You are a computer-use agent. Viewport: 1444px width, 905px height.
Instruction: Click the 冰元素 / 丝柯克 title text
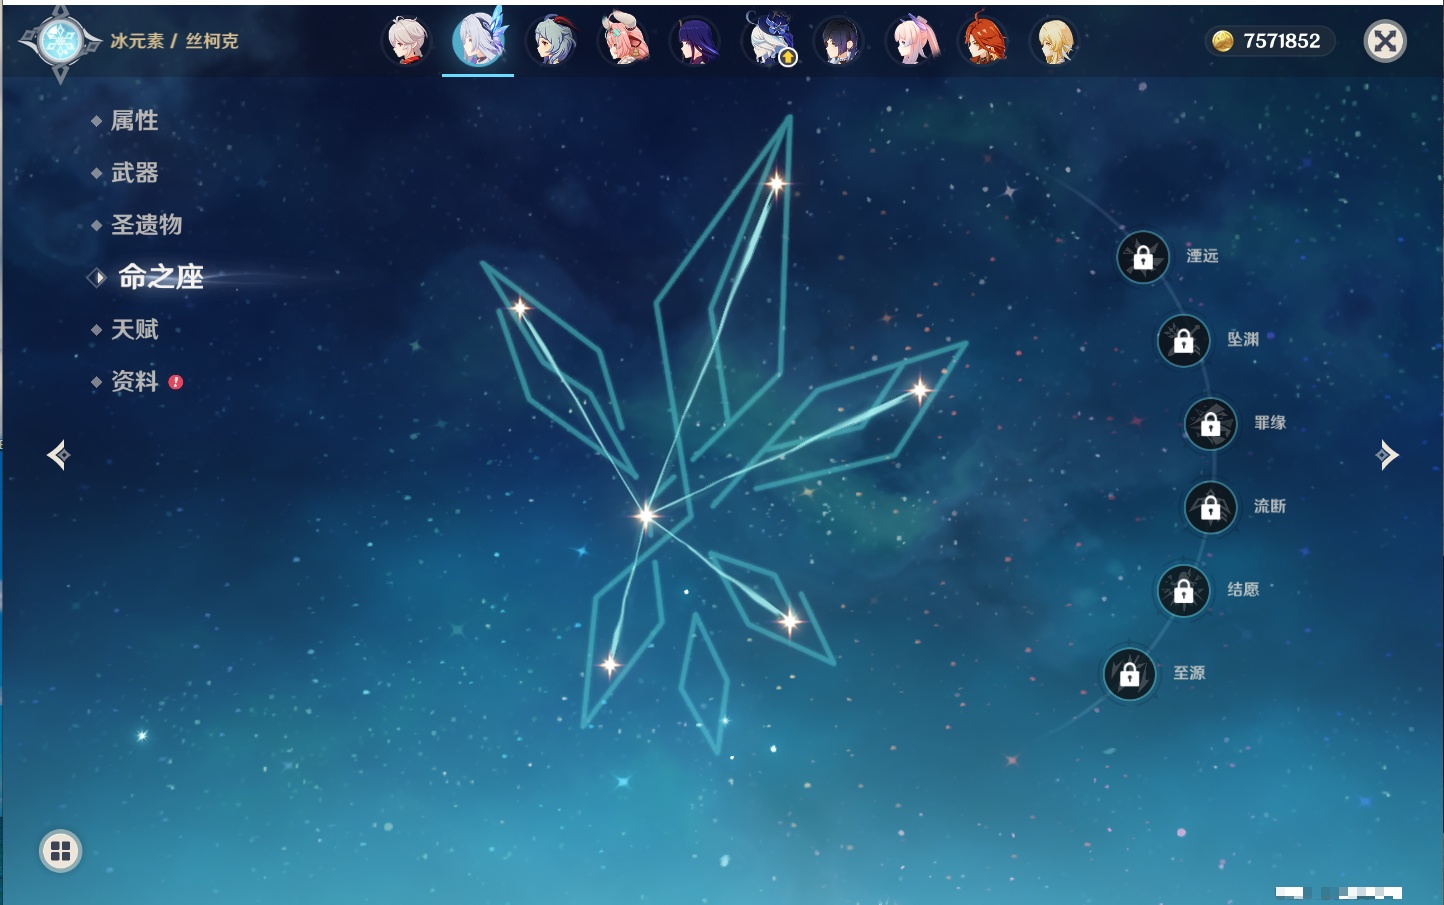click(174, 41)
